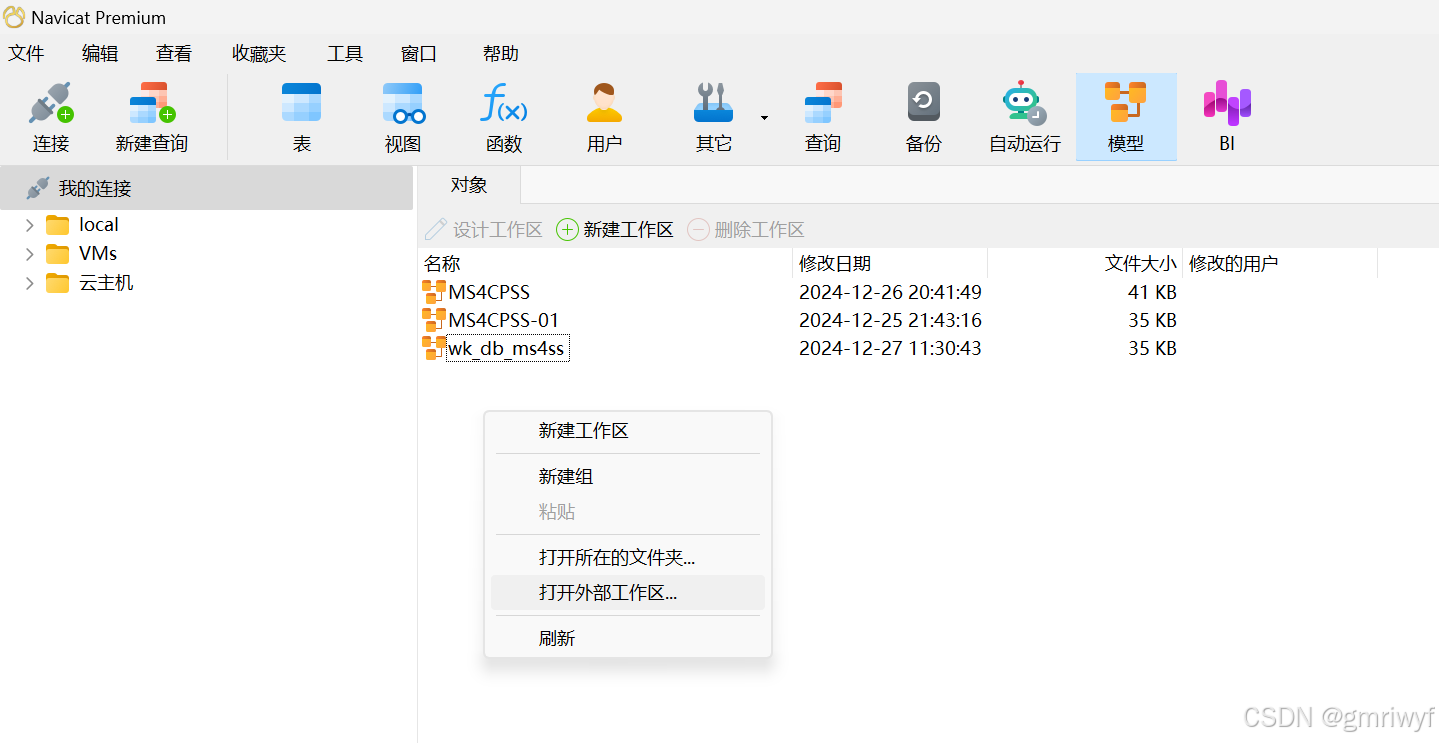Sort by the 修改的用户 column header
Screen dimensions: 1439x743
click(x=1280, y=264)
